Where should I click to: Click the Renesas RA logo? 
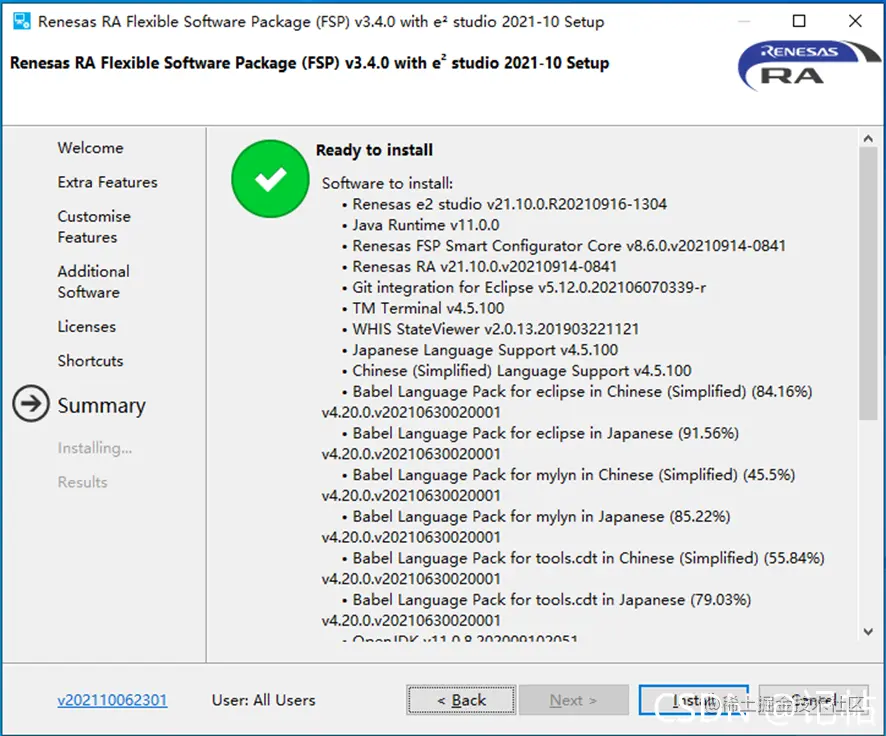point(809,66)
